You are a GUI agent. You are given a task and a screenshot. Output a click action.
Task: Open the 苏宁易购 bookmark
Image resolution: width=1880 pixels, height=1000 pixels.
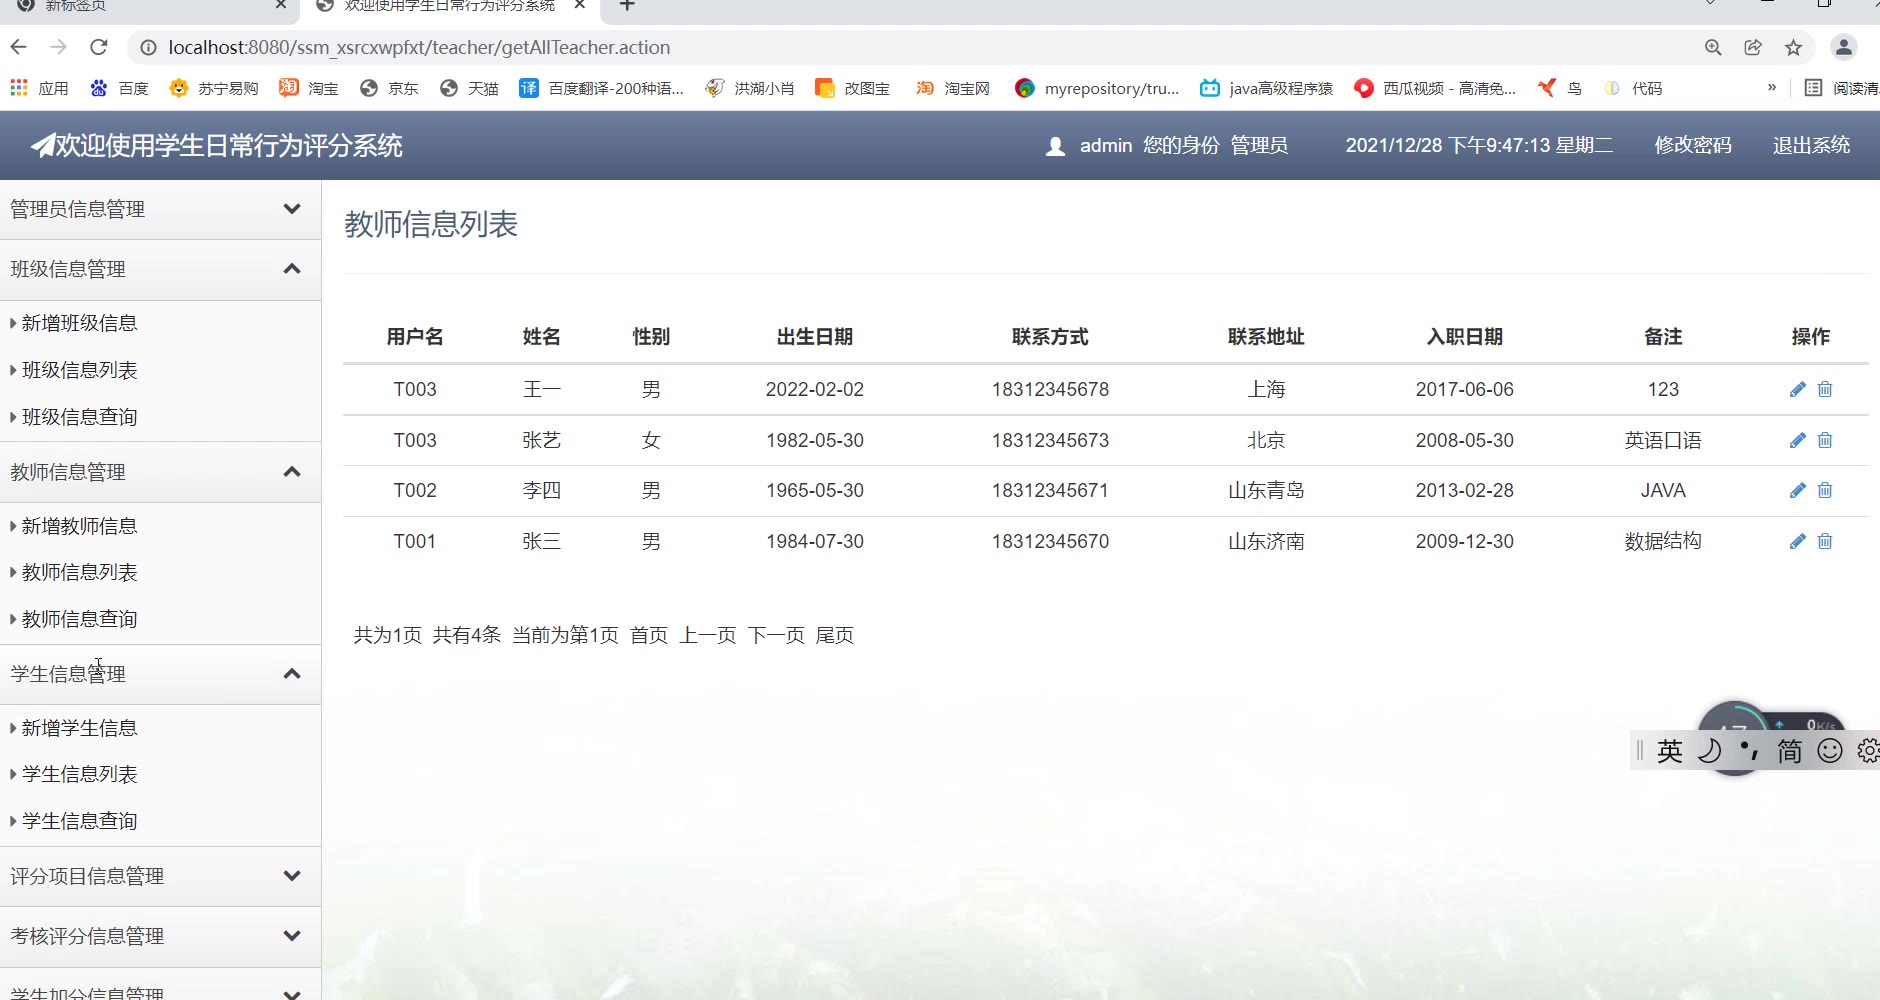[x=213, y=88]
